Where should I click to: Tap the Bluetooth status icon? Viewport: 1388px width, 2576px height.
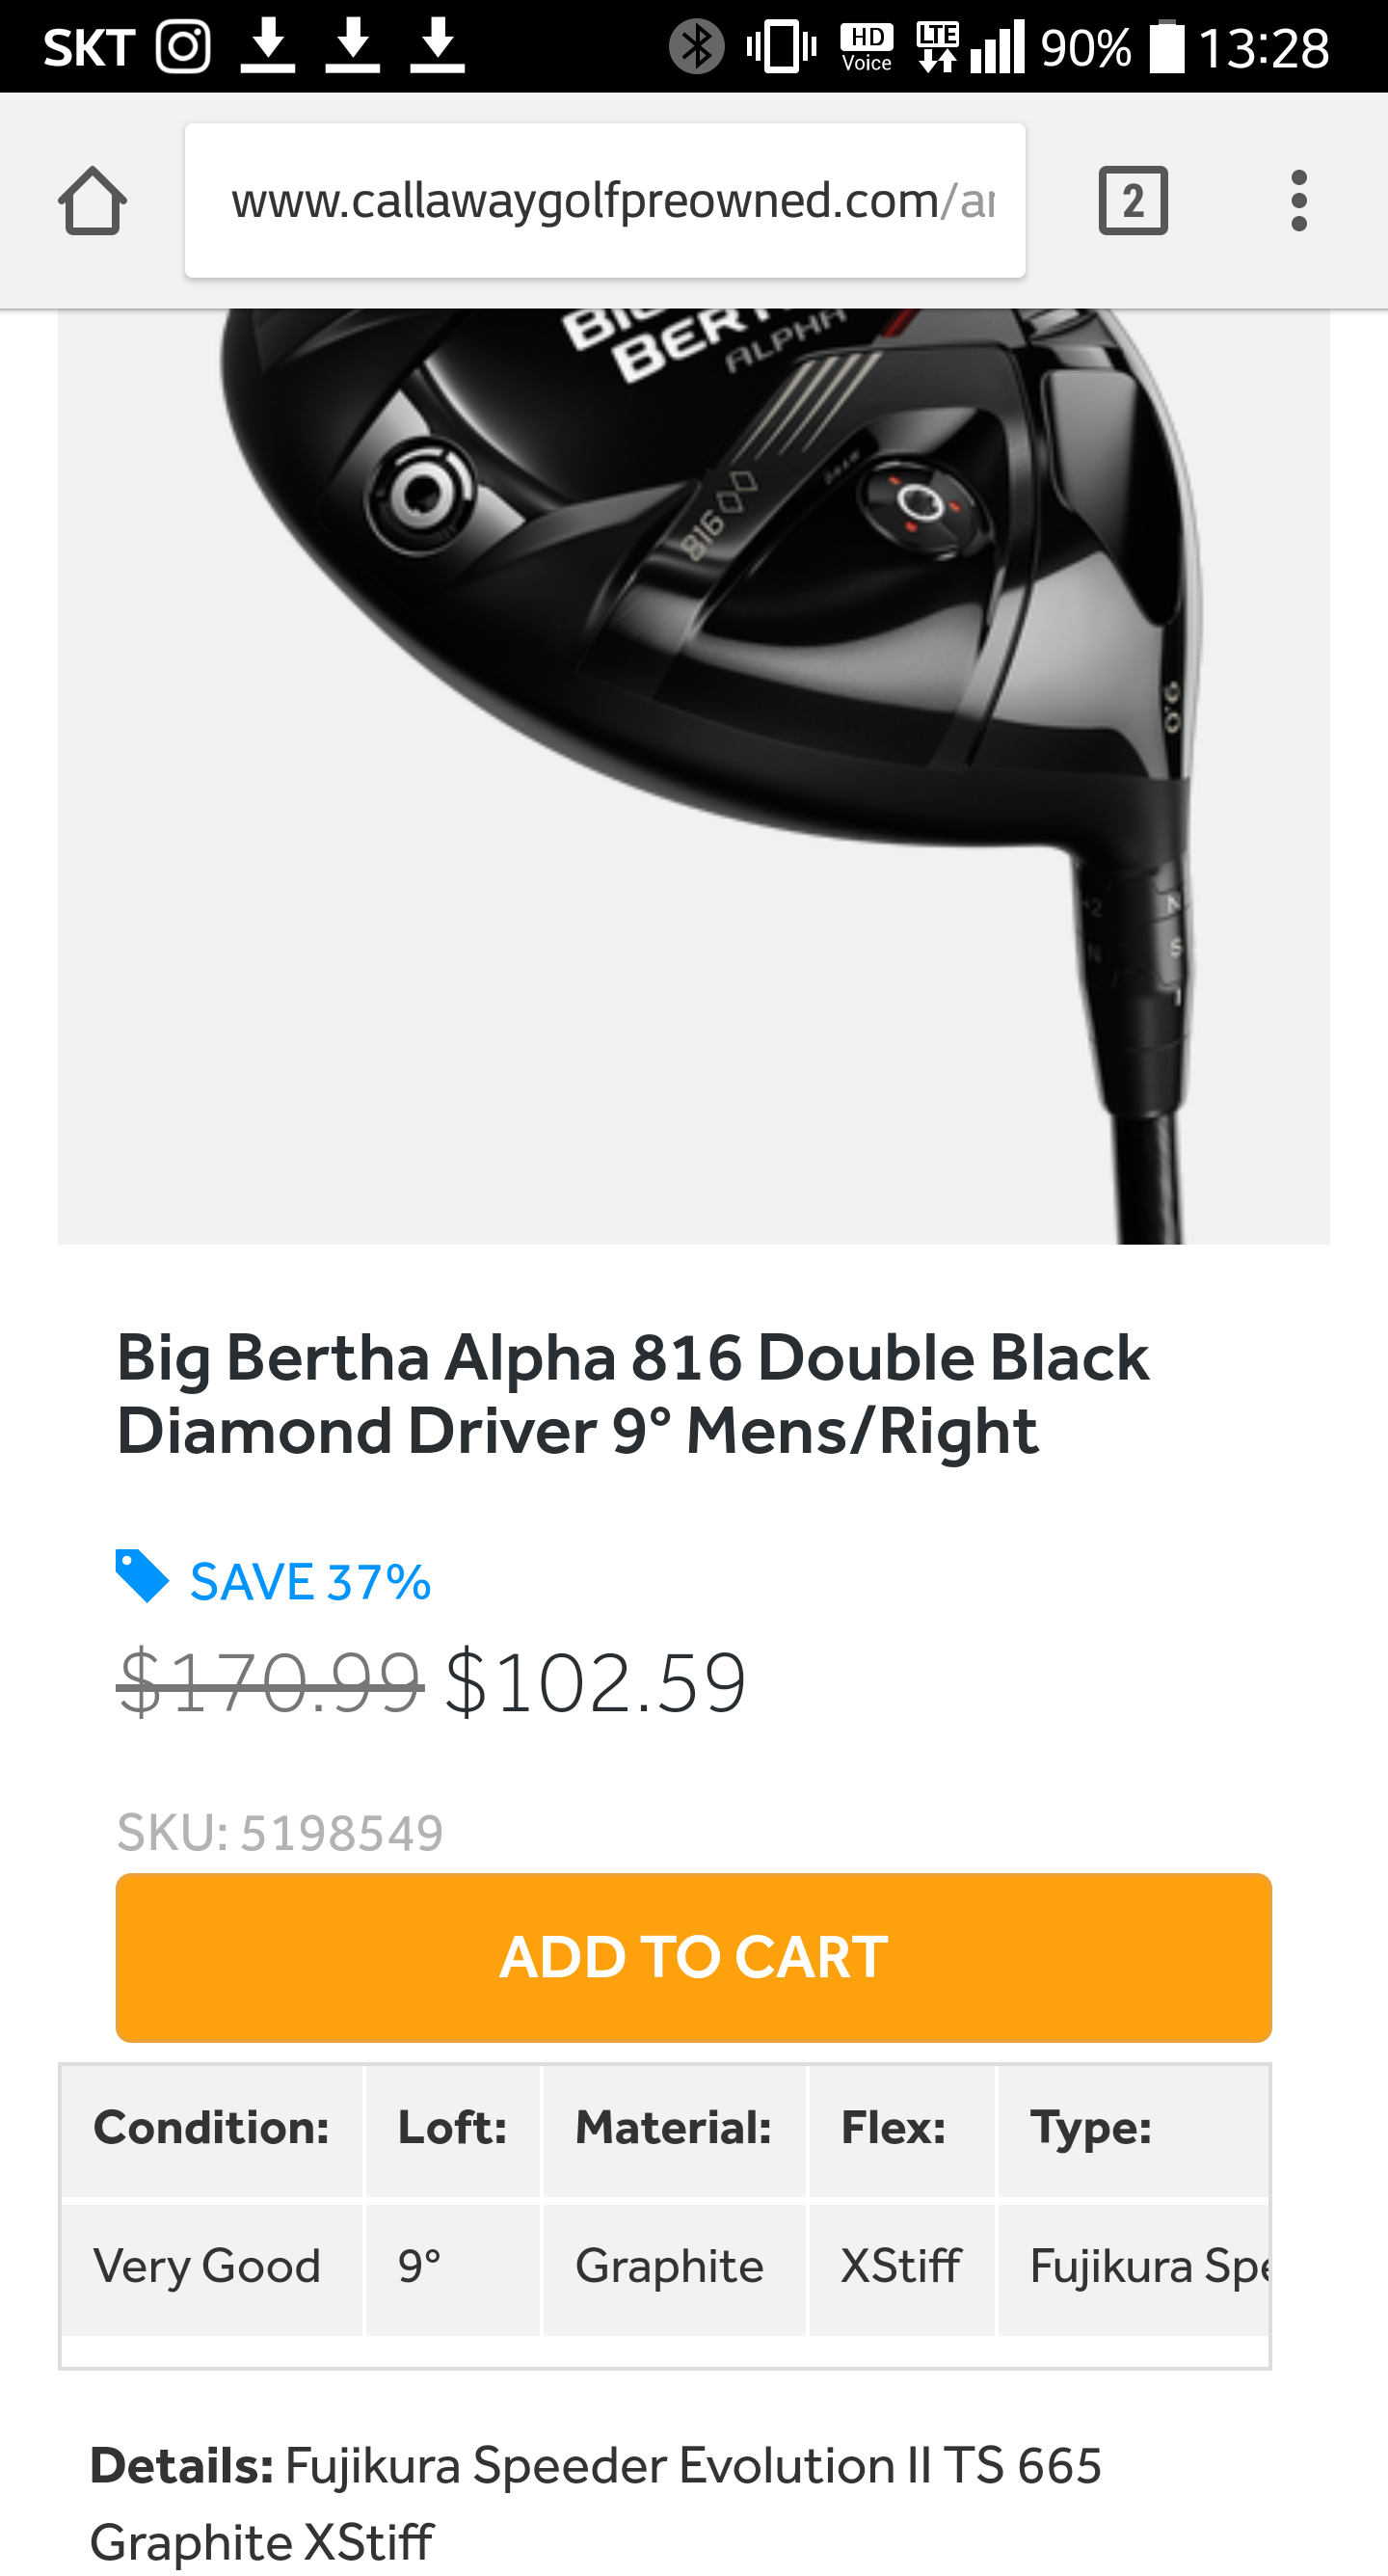[x=696, y=47]
